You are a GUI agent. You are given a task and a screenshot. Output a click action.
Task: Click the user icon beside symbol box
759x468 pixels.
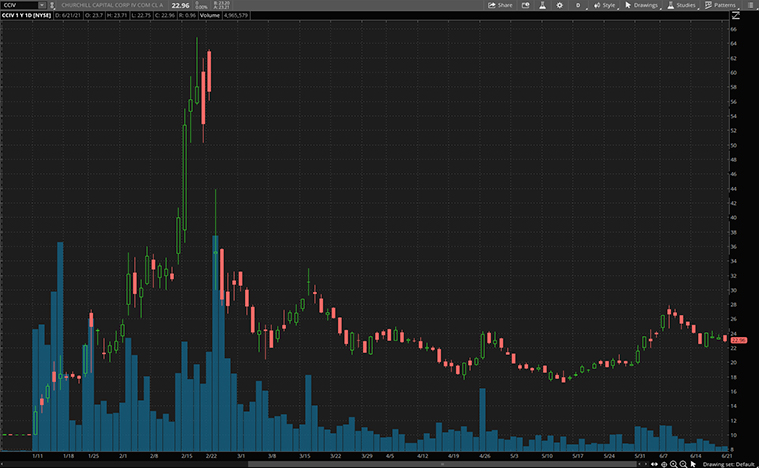[x=53, y=5]
